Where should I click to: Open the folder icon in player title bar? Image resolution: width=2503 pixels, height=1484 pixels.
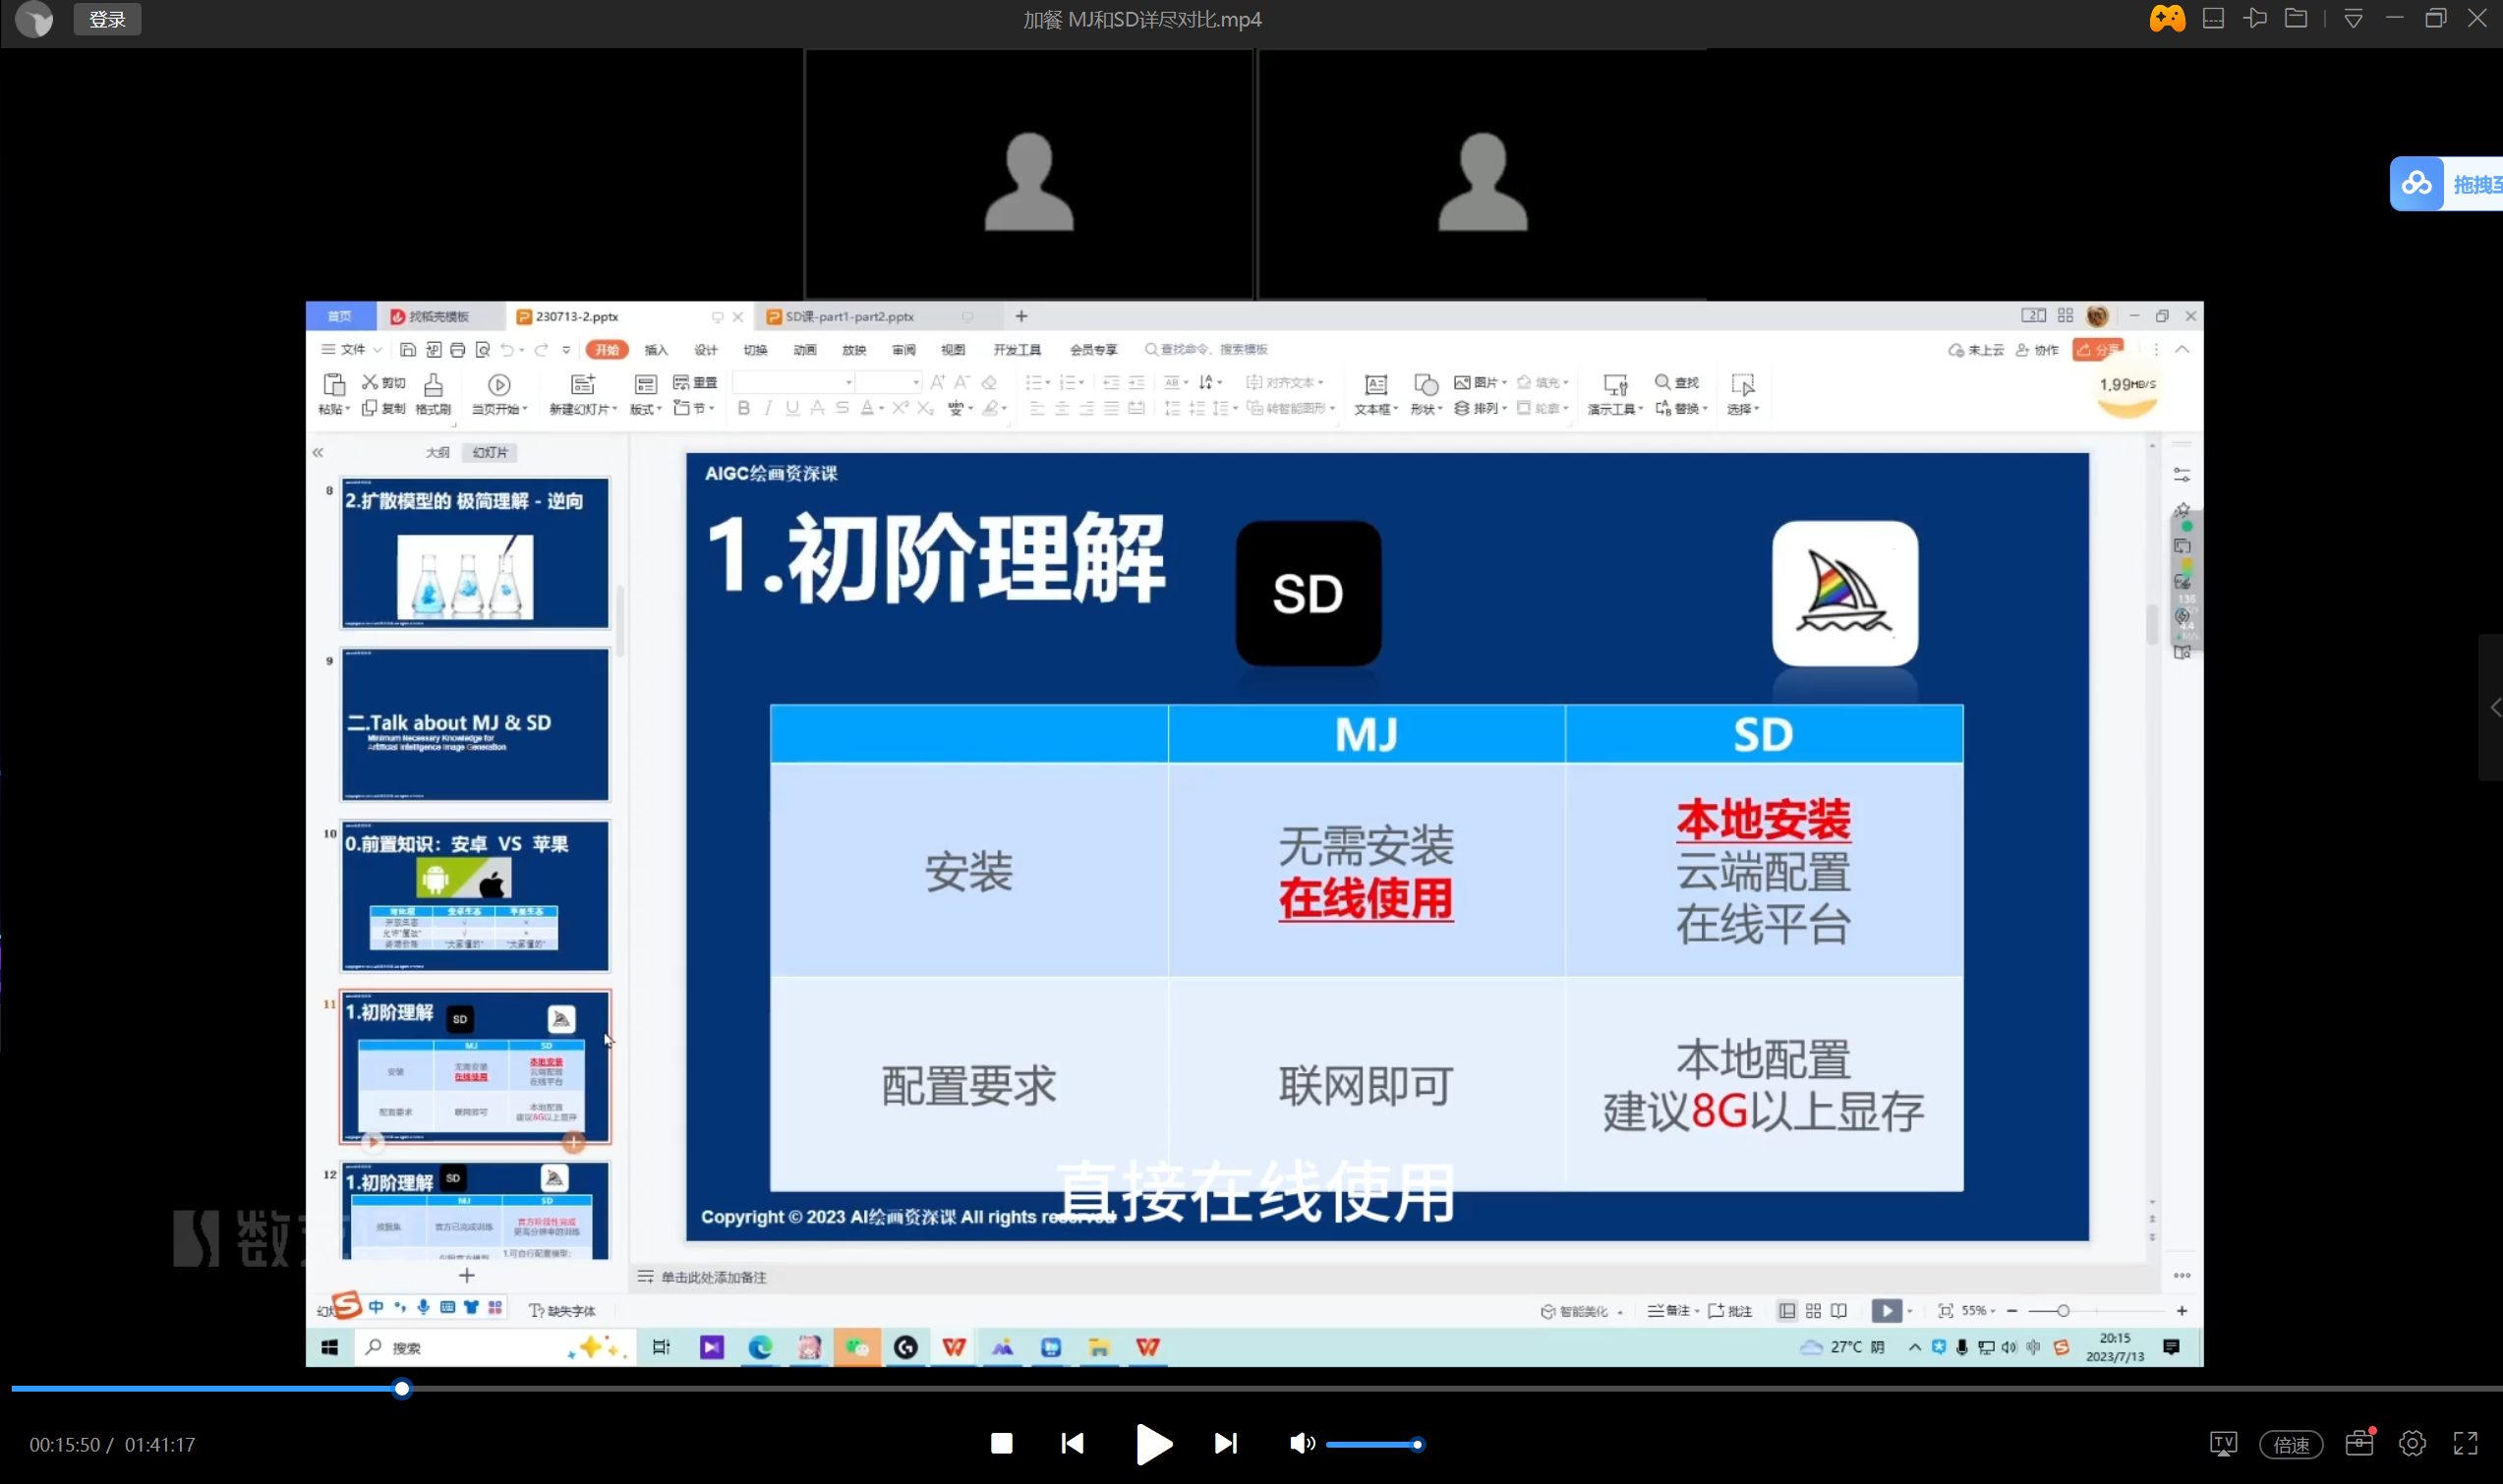(x=2296, y=18)
